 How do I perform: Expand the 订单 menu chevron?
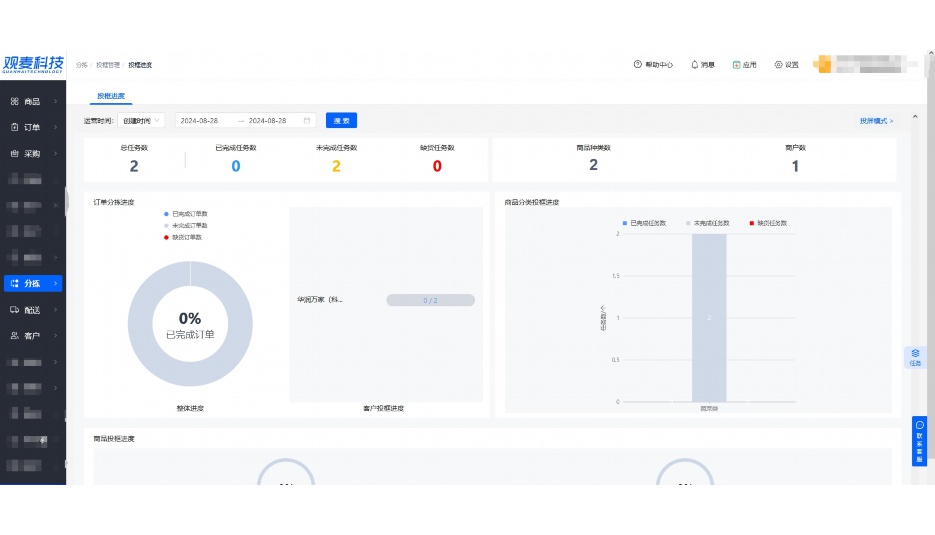(x=55, y=127)
